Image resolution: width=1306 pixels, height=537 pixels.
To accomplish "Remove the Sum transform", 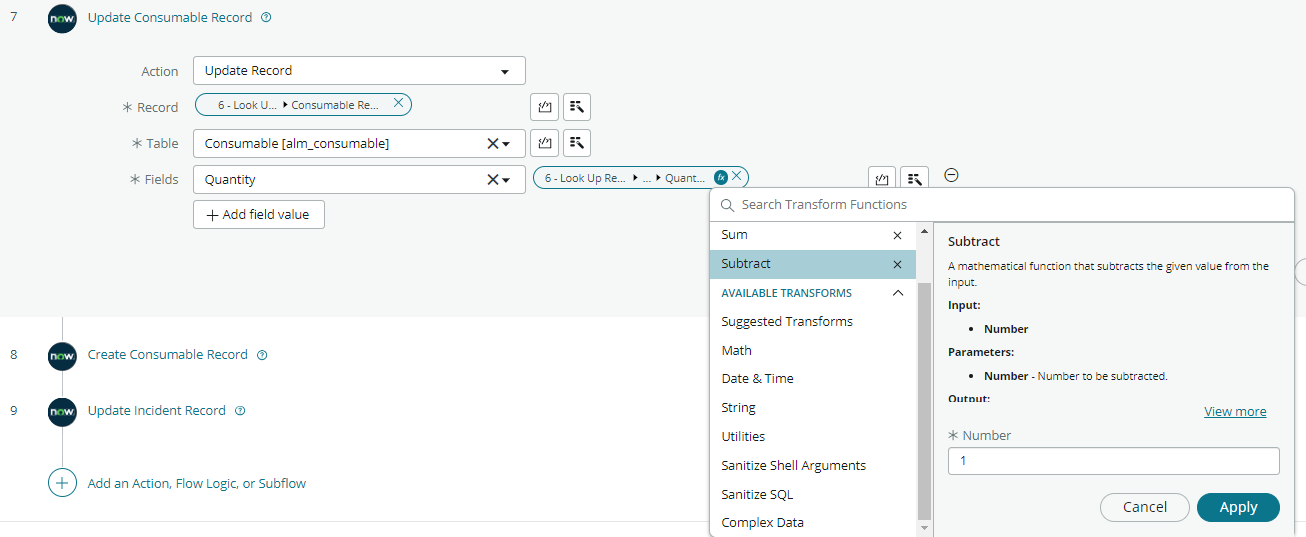I will click(897, 235).
